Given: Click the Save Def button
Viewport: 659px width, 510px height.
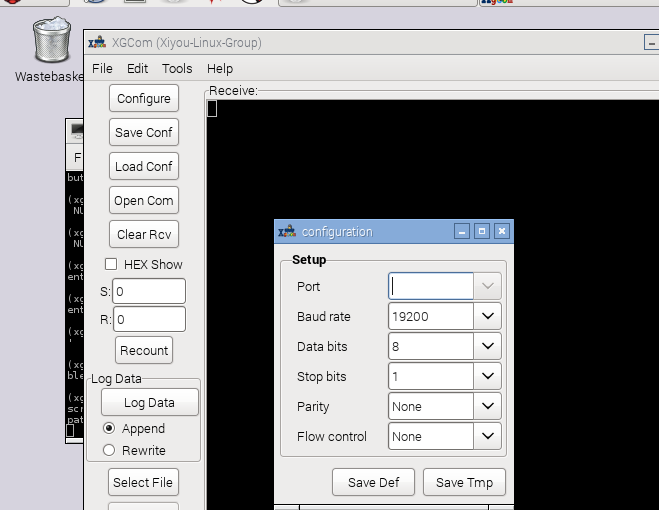Looking at the screenshot, I should (373, 482).
